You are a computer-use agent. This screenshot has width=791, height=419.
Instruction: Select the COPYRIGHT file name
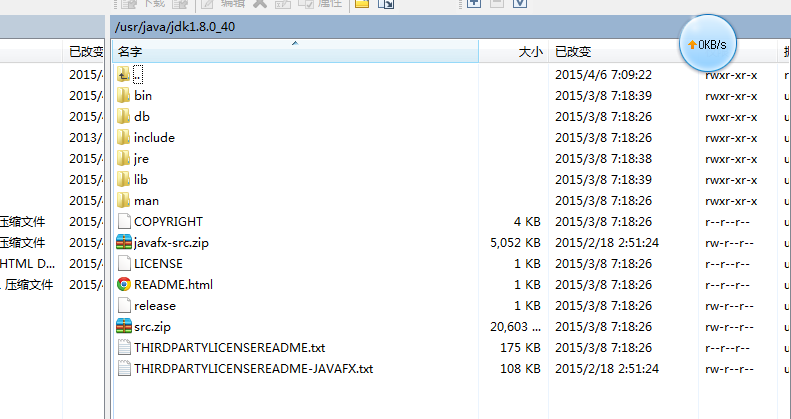click(x=168, y=222)
